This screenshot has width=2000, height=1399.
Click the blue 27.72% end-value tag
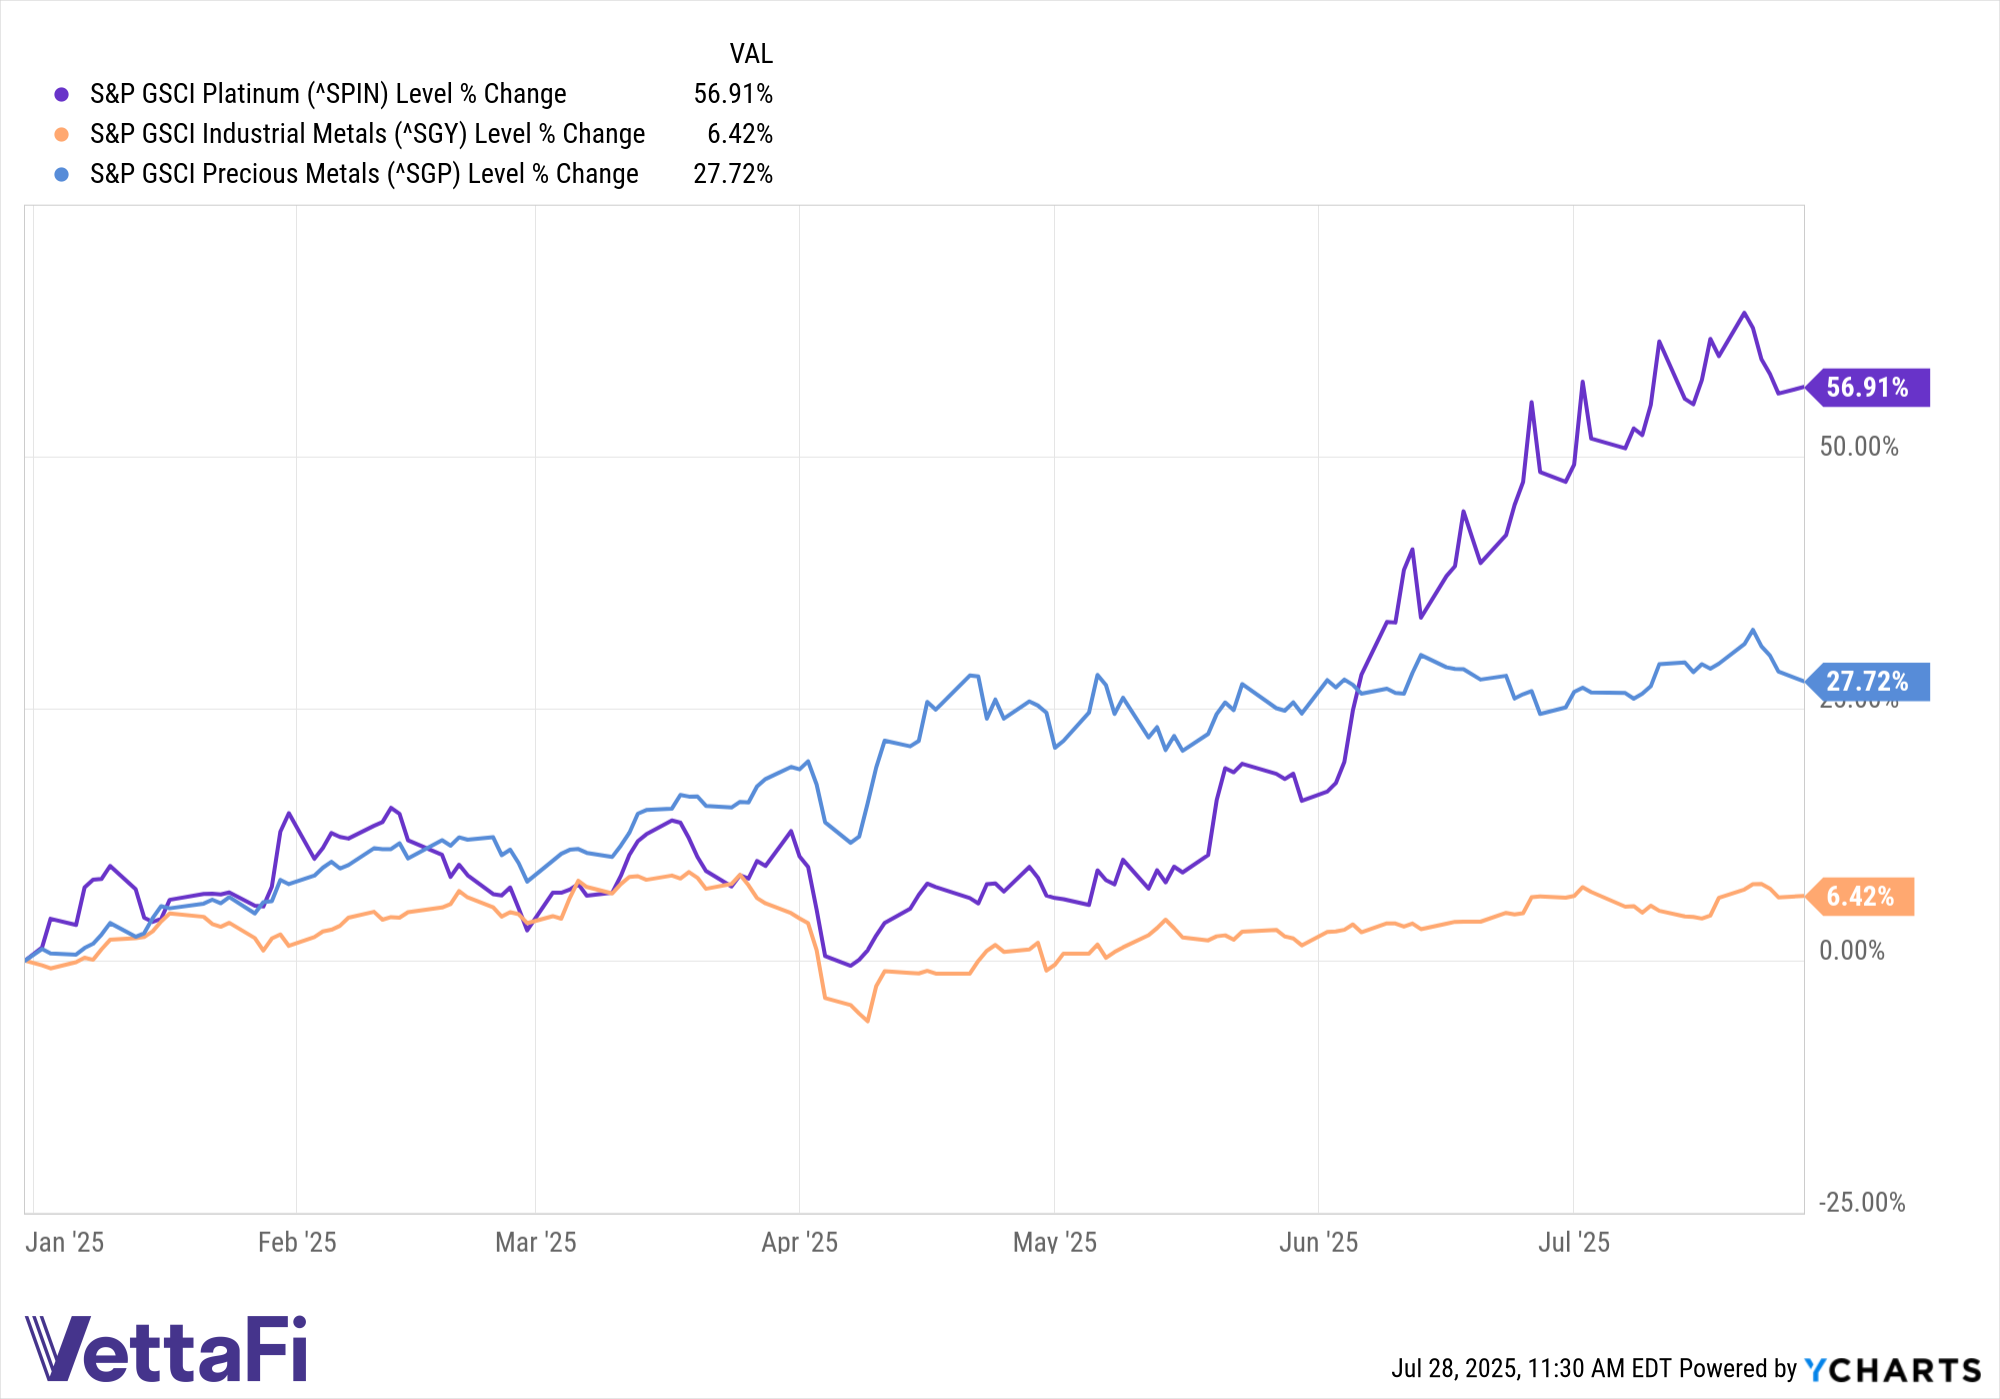pos(1867,682)
